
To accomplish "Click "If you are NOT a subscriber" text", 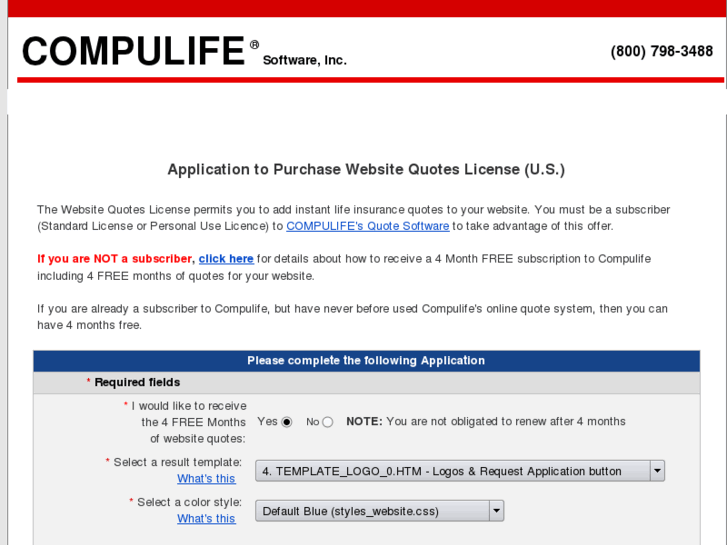I will coord(115,259).
